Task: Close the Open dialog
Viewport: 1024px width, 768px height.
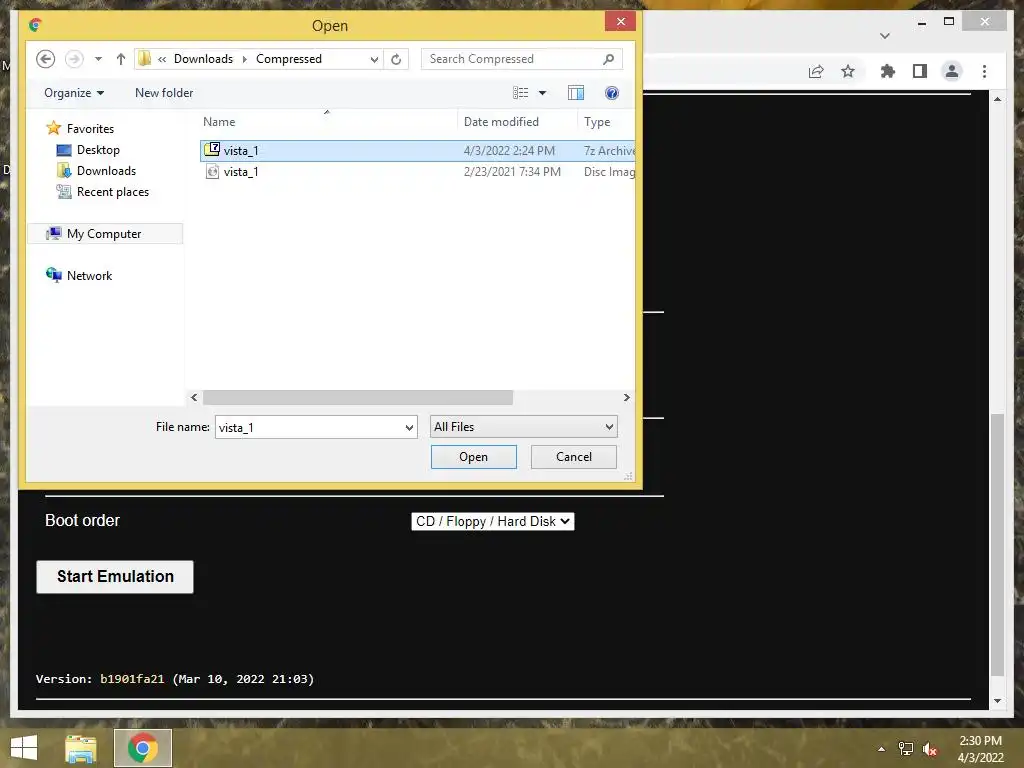Action: (x=620, y=22)
